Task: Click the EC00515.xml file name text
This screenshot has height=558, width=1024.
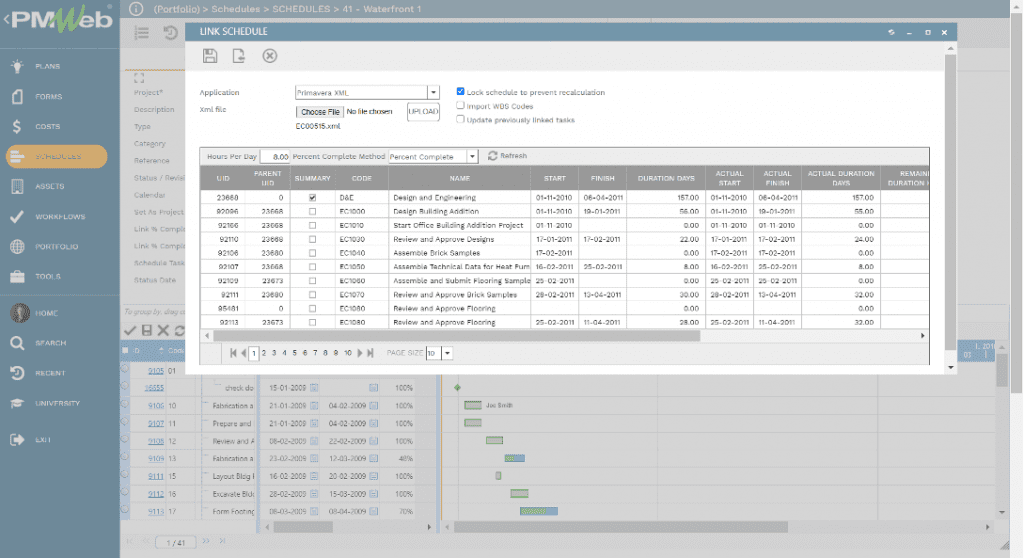Action: (x=318, y=126)
